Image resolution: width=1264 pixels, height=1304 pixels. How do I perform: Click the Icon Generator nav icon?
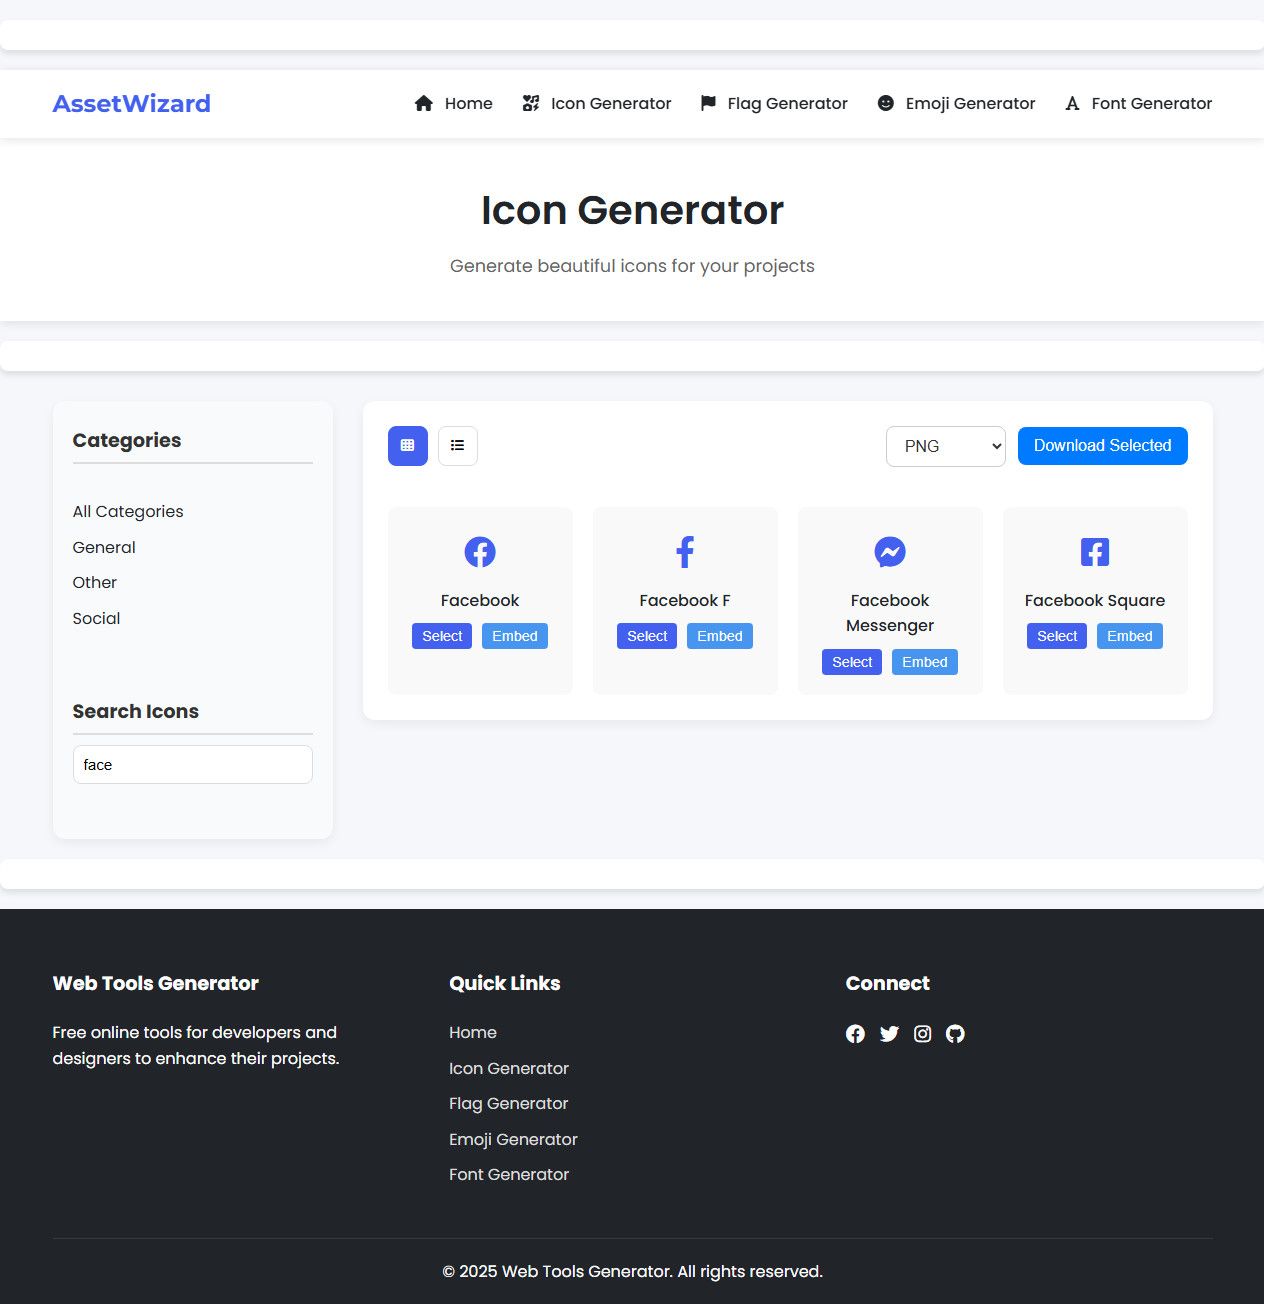coord(531,103)
